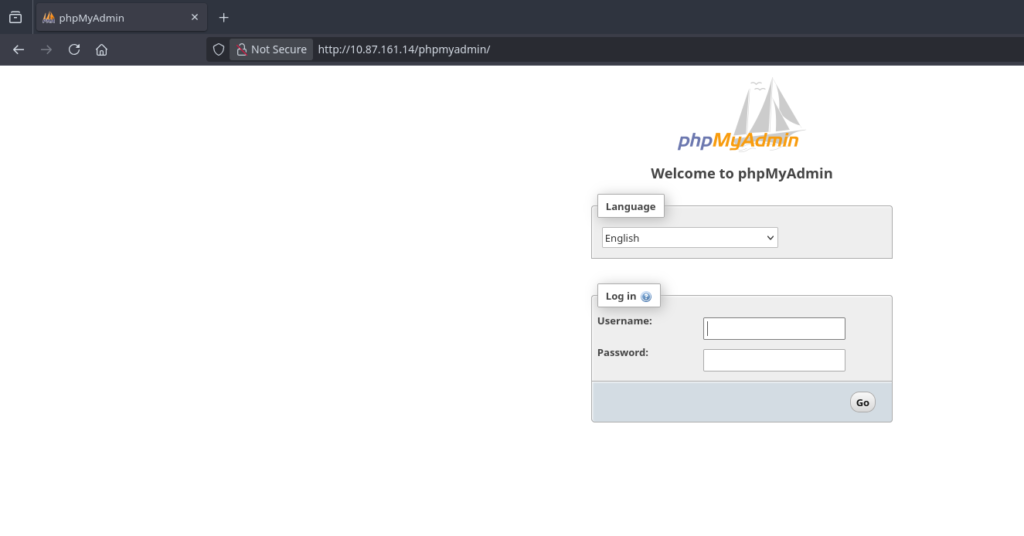Click the Password label

(x=622, y=352)
